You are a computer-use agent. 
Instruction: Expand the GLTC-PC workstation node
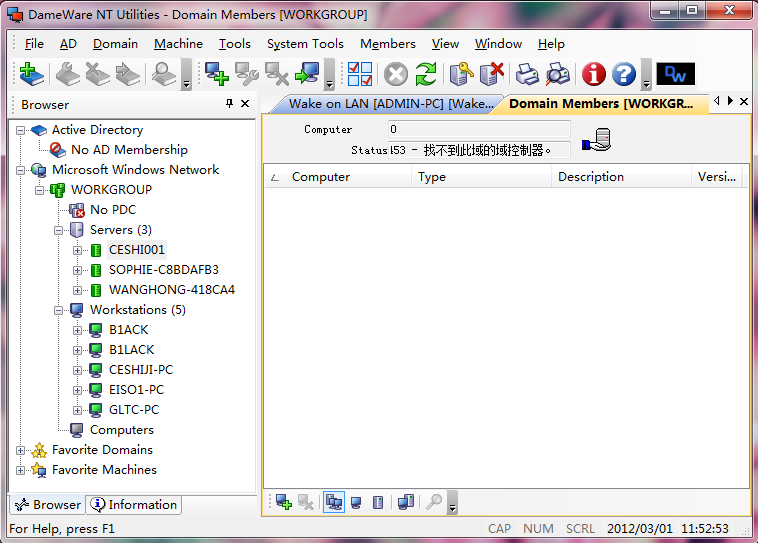(x=77, y=410)
